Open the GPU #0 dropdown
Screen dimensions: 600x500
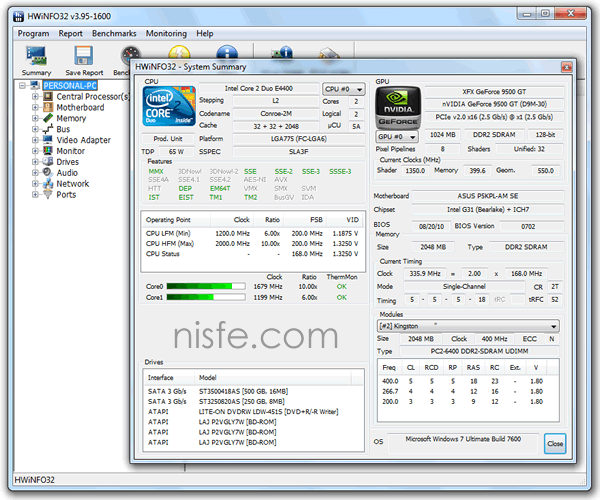(x=397, y=137)
